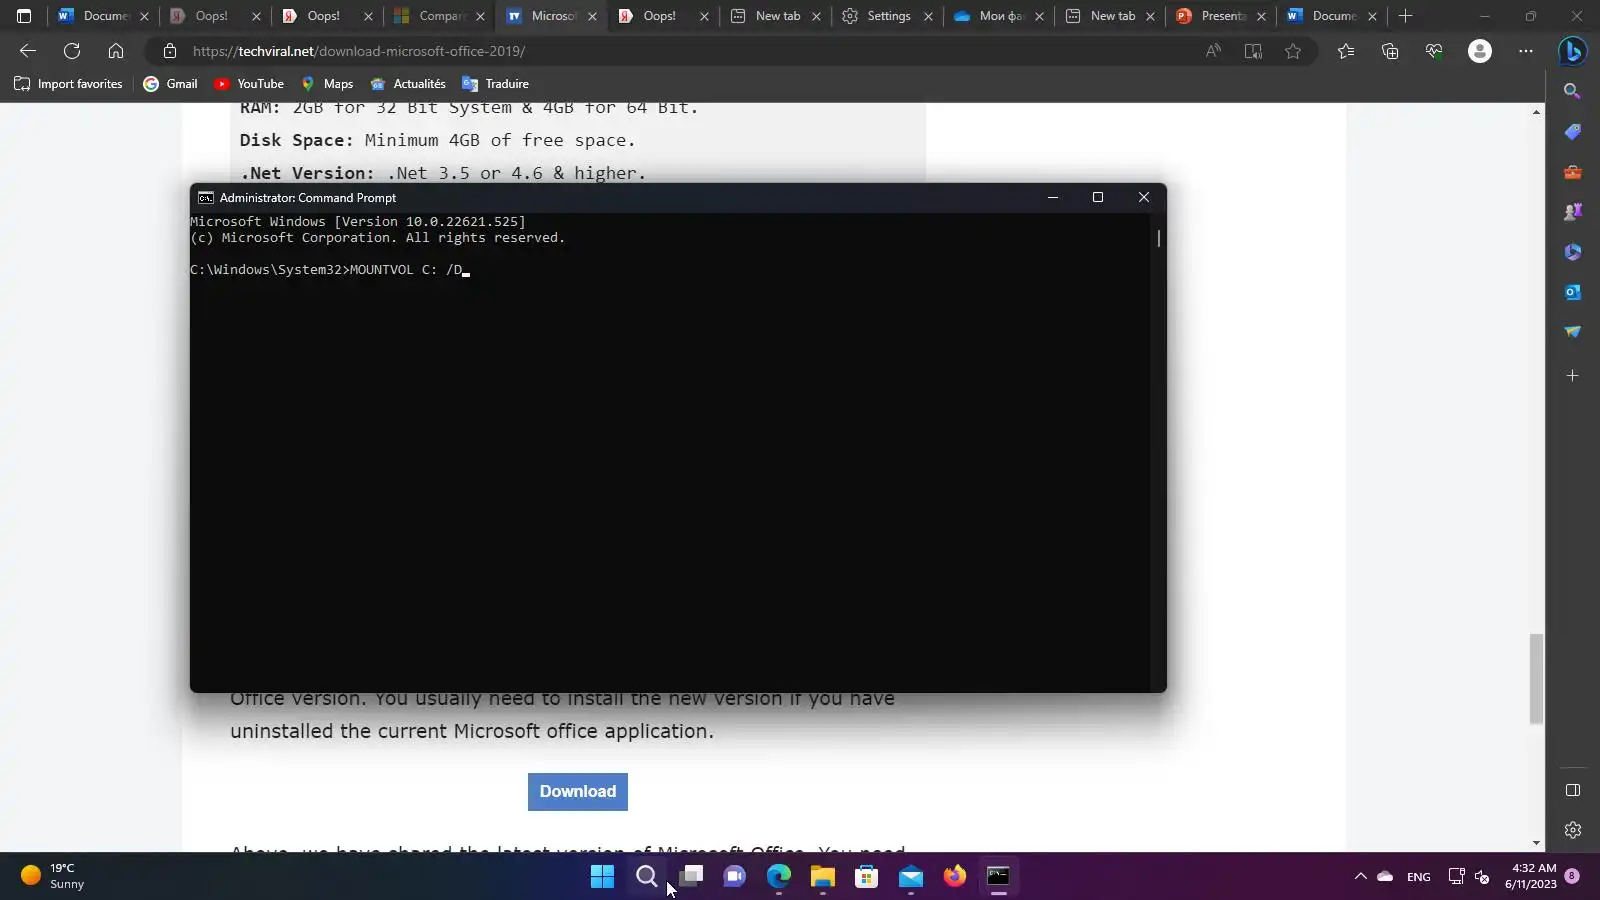
Task: Open the Collections icon
Action: coord(1390,51)
